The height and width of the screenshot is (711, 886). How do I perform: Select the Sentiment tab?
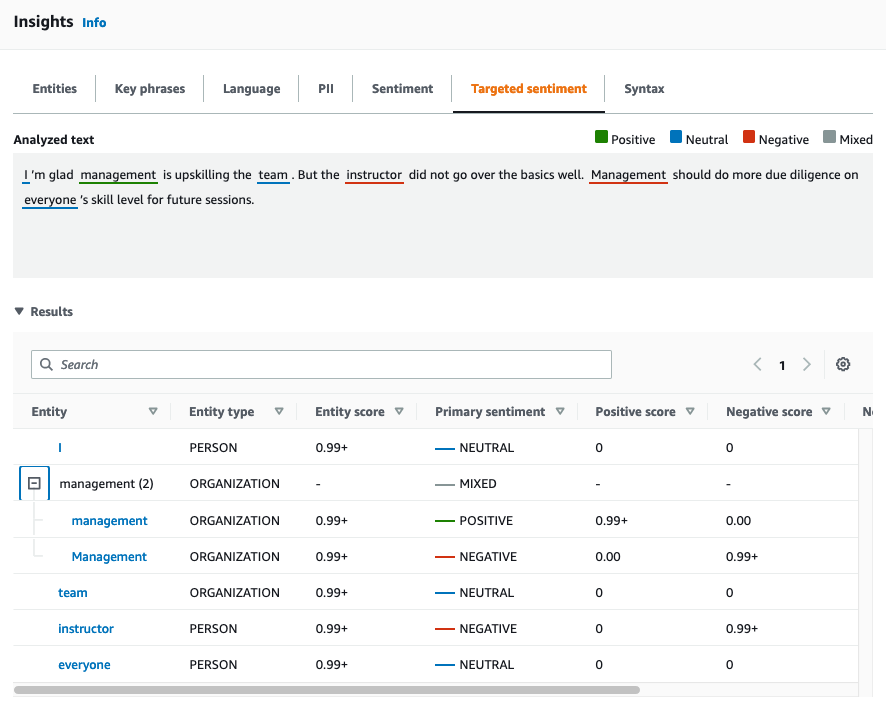[402, 89]
